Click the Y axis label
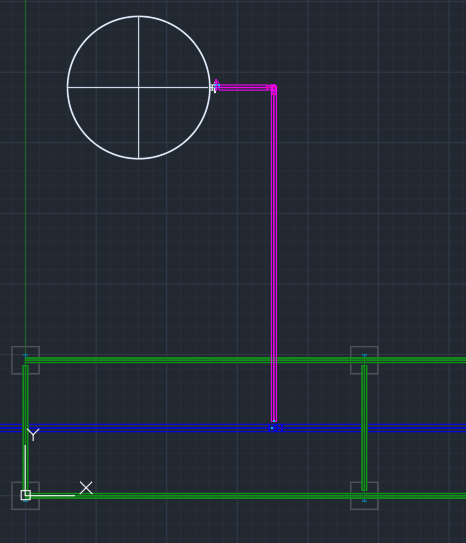This screenshot has width=466, height=543. (x=33, y=435)
